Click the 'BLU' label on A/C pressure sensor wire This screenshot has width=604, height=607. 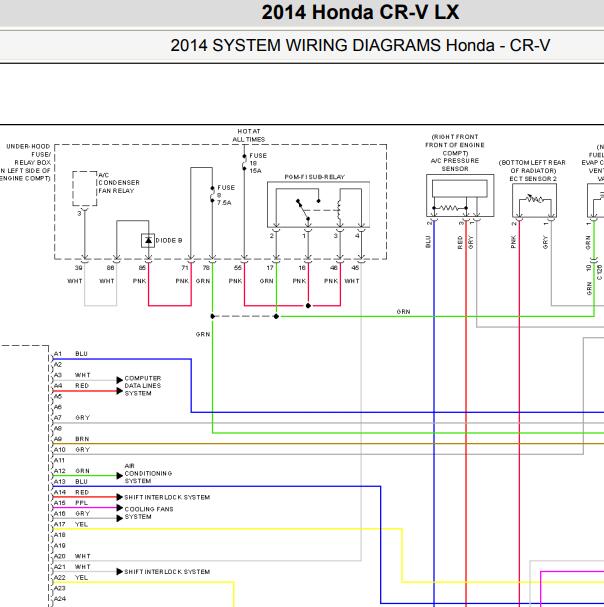428,242
